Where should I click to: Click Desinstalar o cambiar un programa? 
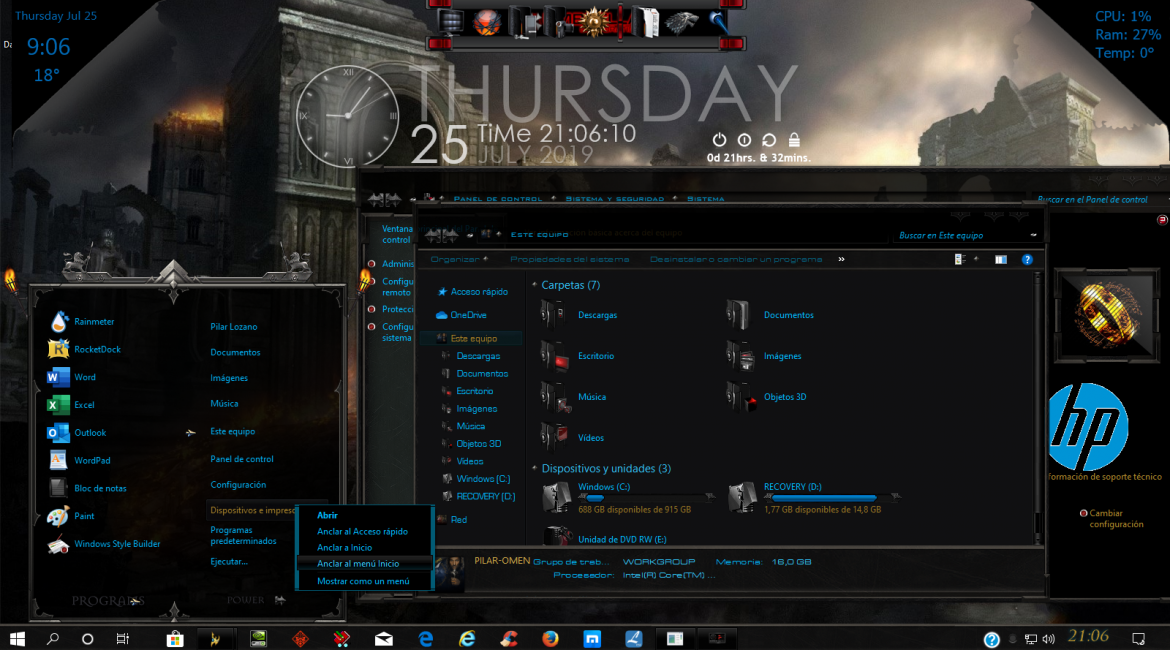[736, 259]
